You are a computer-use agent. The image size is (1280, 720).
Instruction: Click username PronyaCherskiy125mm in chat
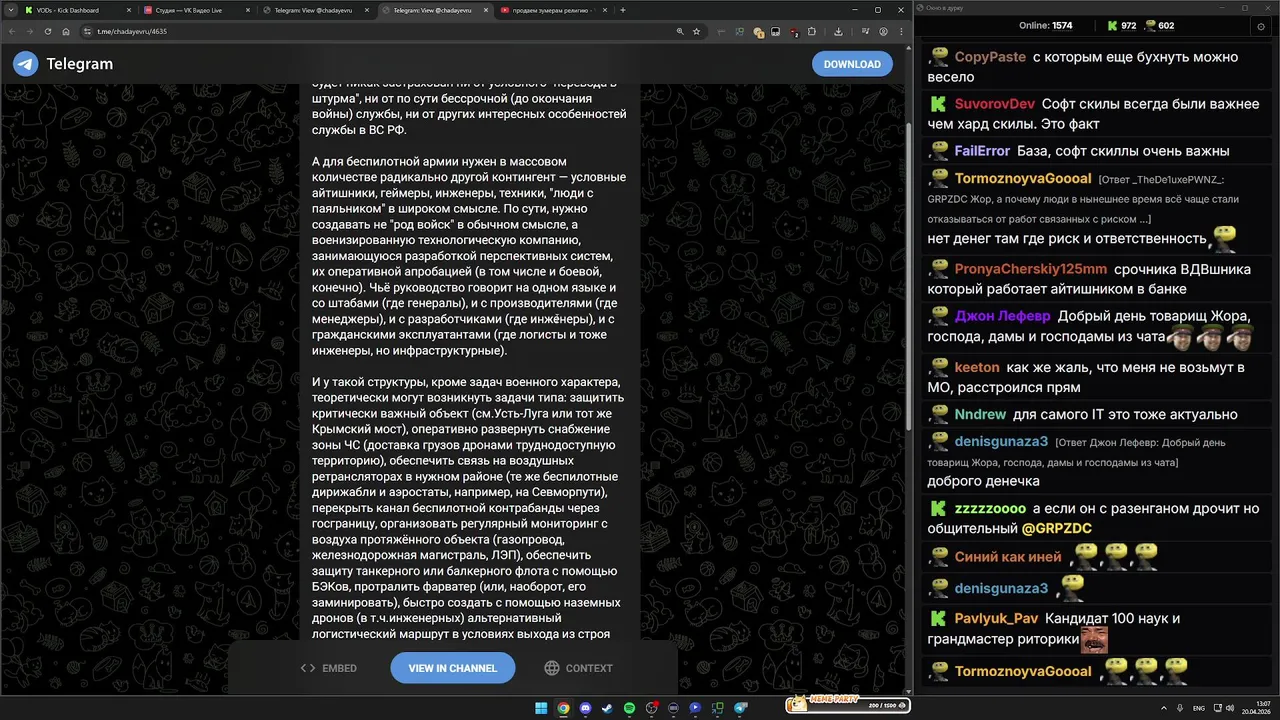click(x=1030, y=269)
